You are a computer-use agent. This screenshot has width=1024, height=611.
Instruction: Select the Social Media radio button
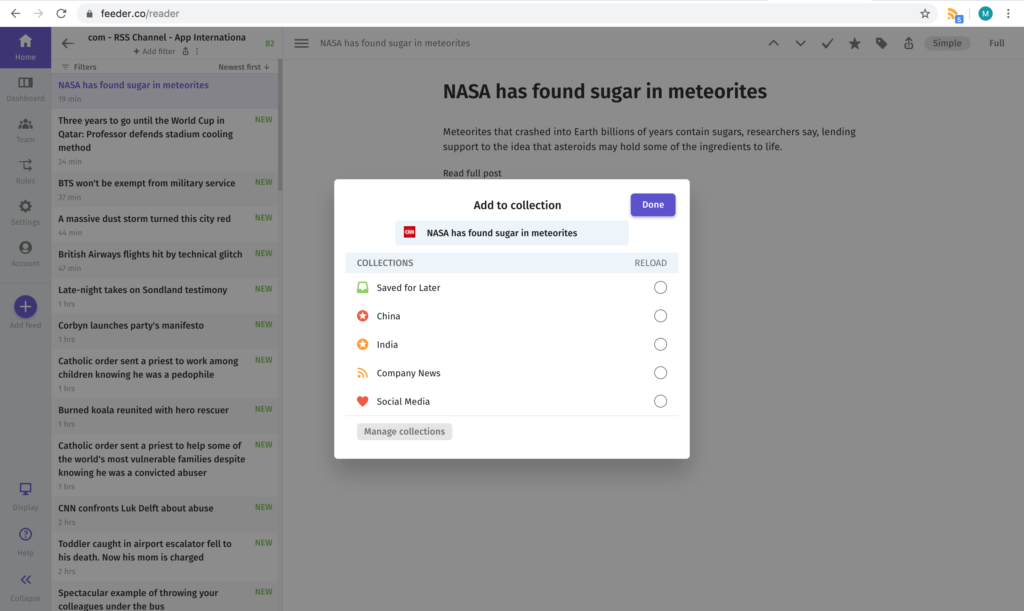[660, 401]
